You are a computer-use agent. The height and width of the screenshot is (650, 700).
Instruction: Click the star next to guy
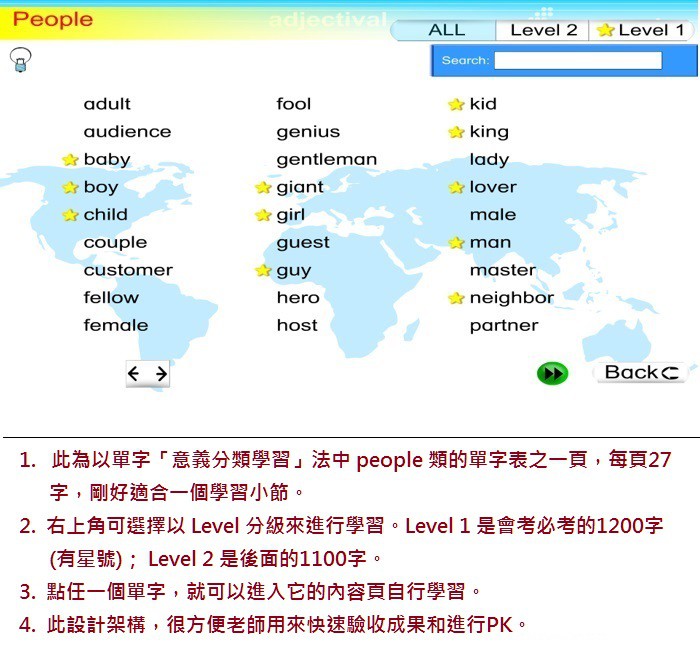pos(263,271)
